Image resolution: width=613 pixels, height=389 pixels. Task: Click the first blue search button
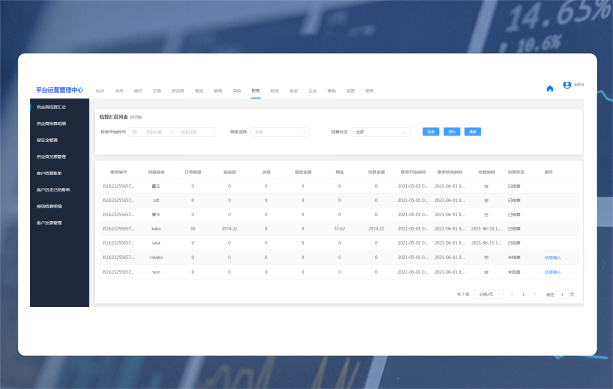coord(431,132)
